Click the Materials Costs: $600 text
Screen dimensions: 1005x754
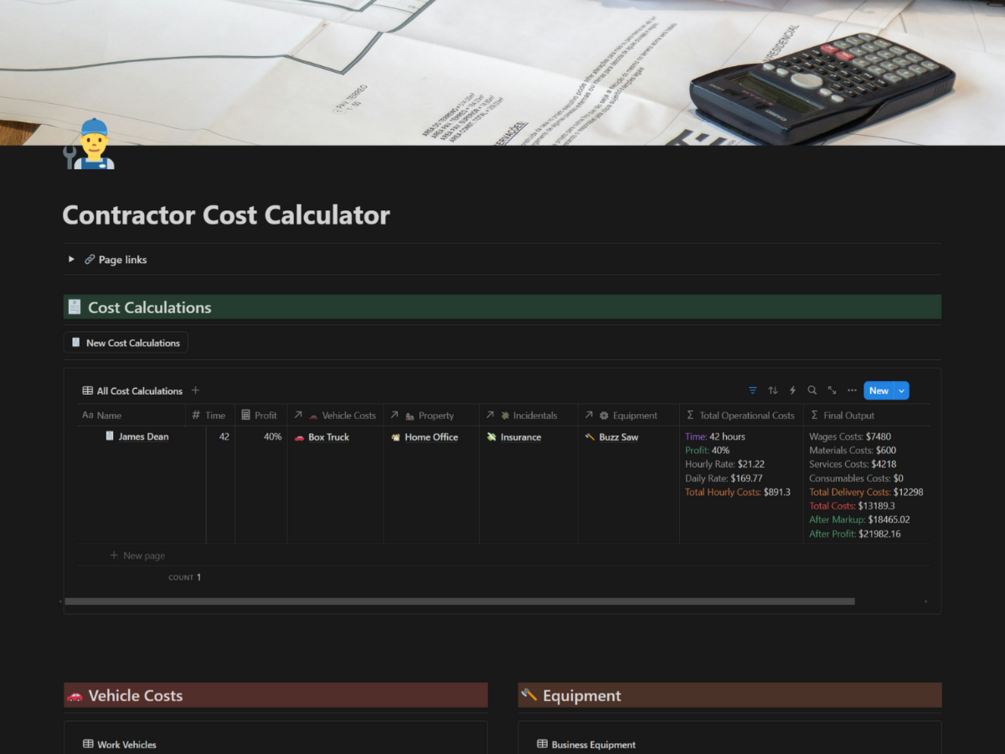(852, 451)
